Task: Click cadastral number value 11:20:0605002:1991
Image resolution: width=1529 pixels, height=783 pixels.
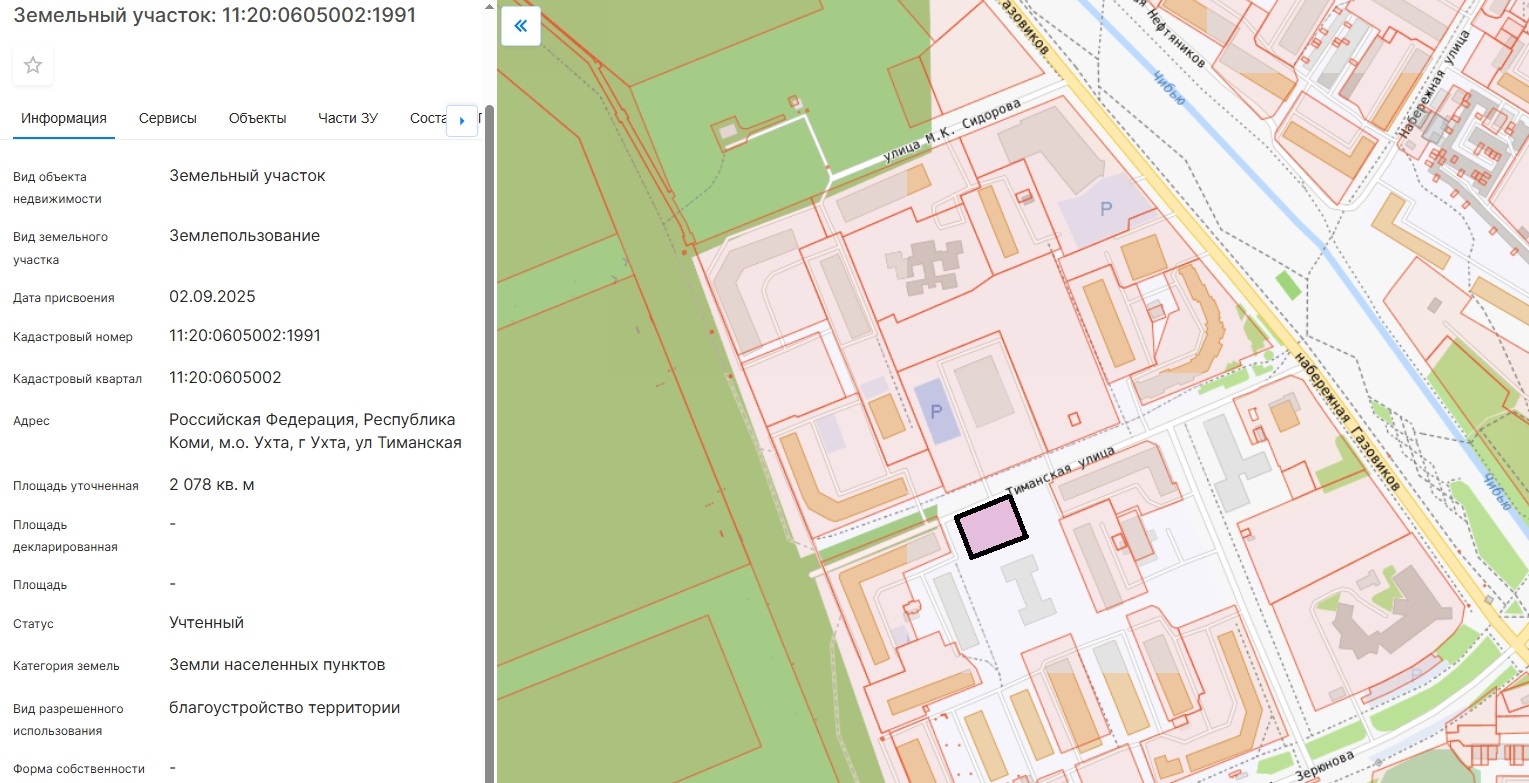Action: 245,335
